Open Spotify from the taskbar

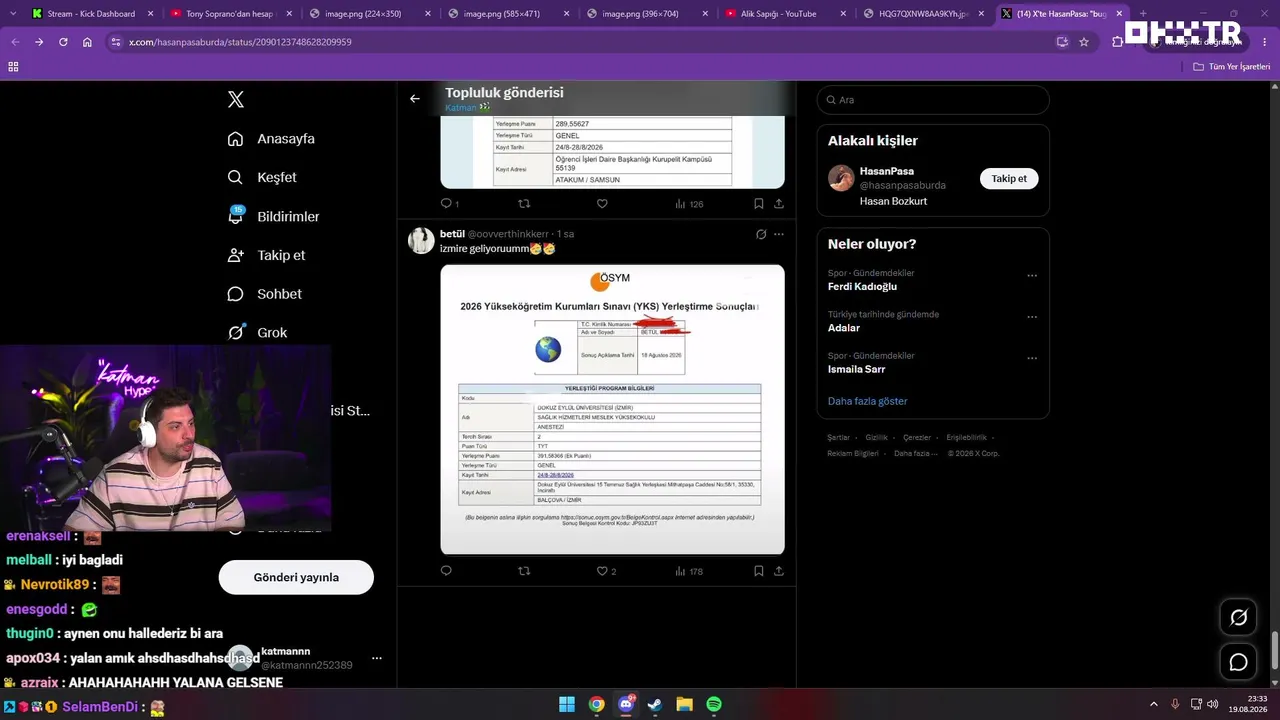(714, 704)
